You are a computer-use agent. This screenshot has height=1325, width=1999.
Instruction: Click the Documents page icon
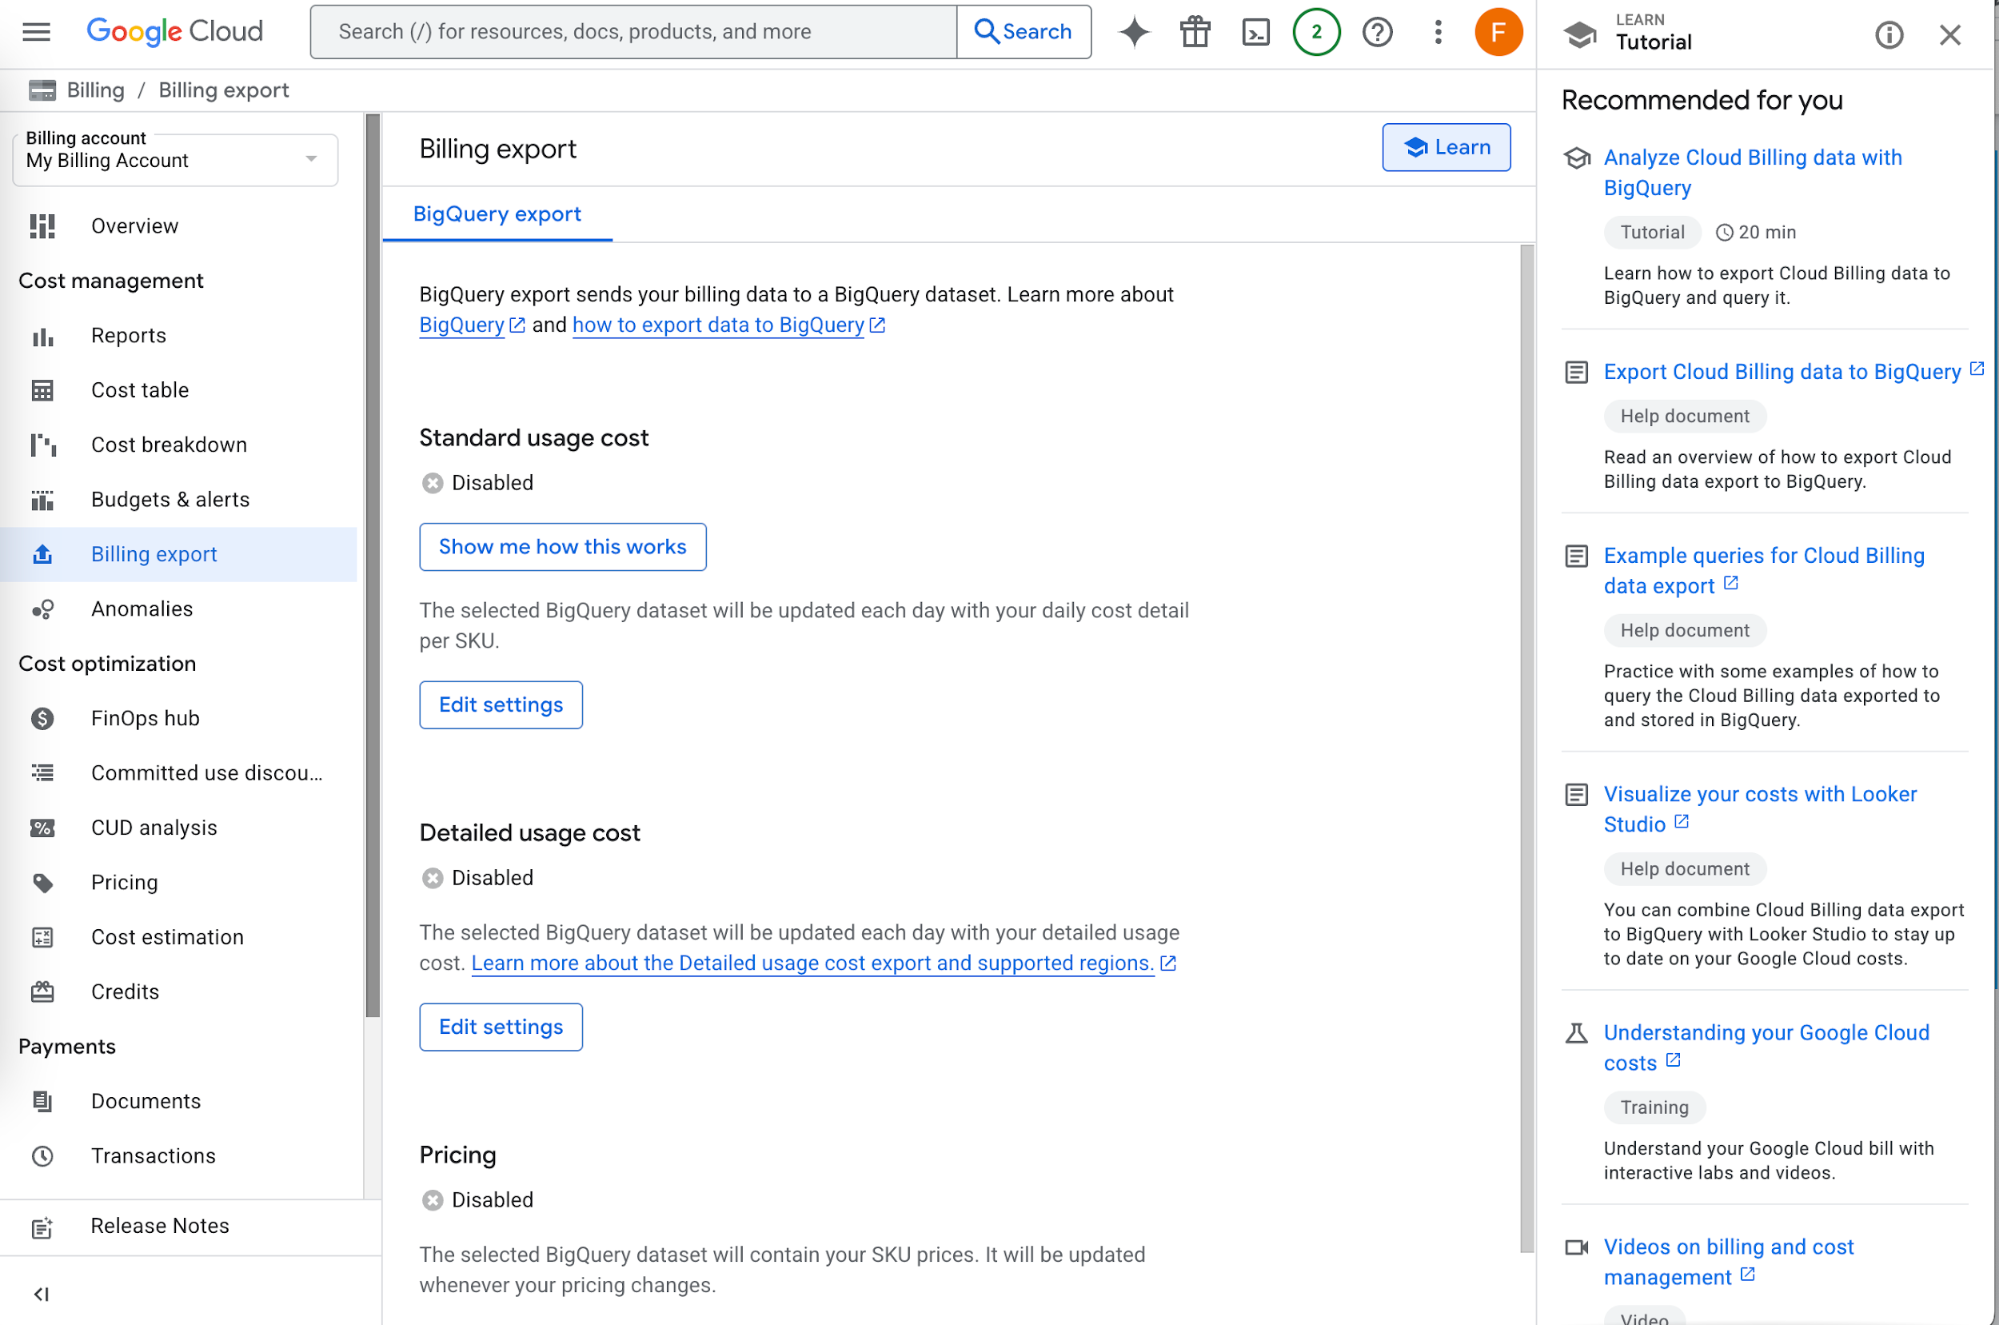(42, 1101)
